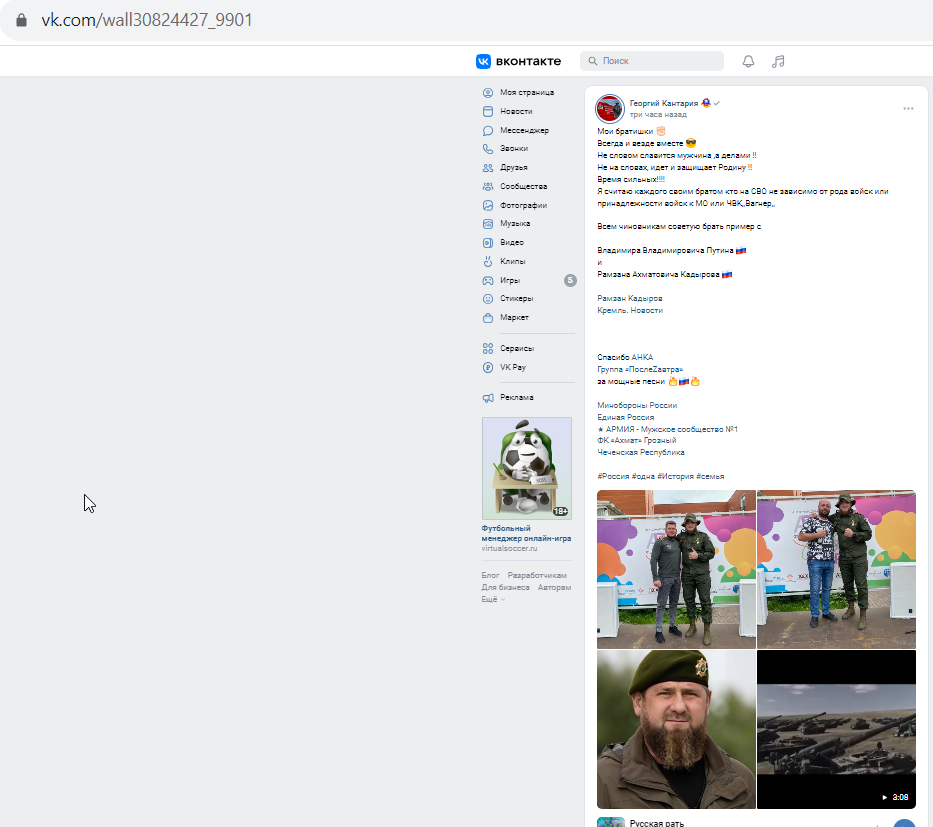Screen dimensions: 933x827
Task: Click the Друзья people icon
Action: 488,168
